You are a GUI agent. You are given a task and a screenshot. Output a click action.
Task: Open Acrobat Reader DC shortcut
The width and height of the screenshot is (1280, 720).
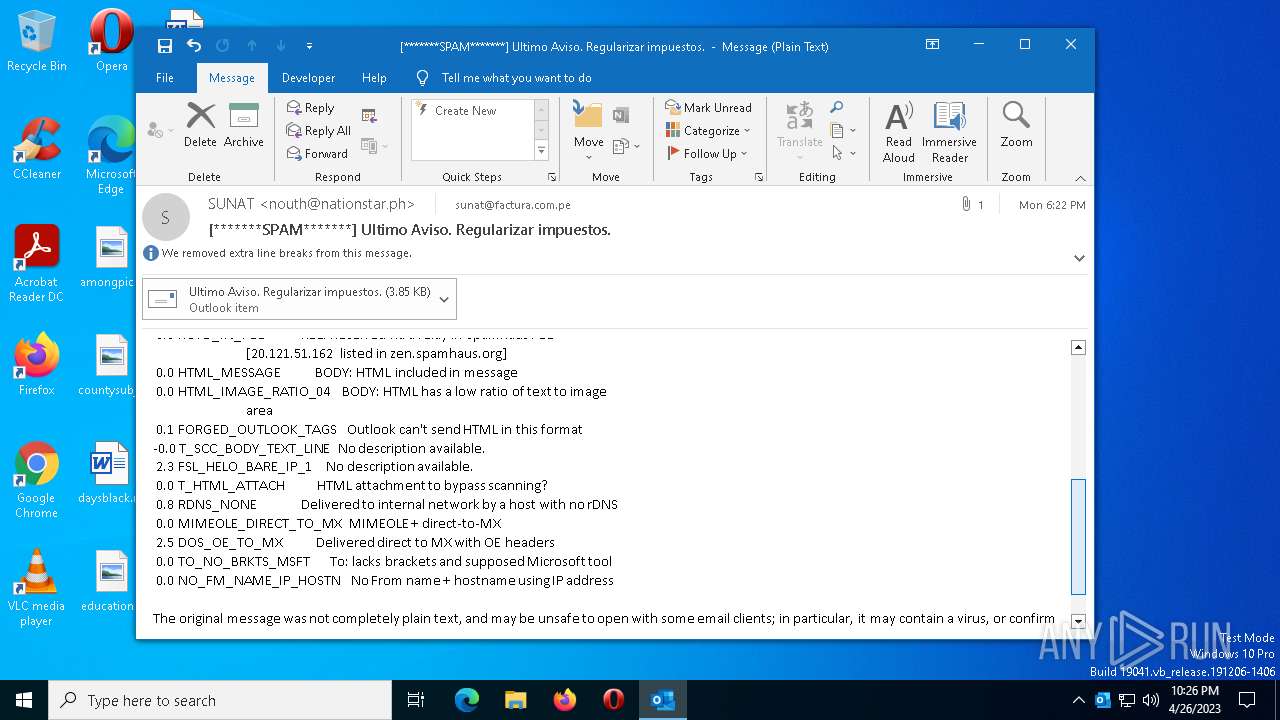click(x=36, y=263)
